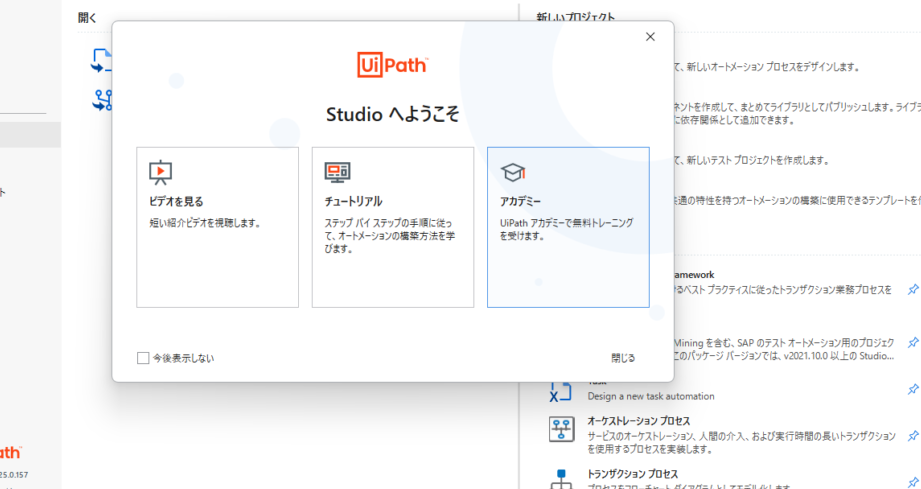Click the UiPath logo in the dialog
Viewport: 921px width, 489px height.
click(x=392, y=64)
